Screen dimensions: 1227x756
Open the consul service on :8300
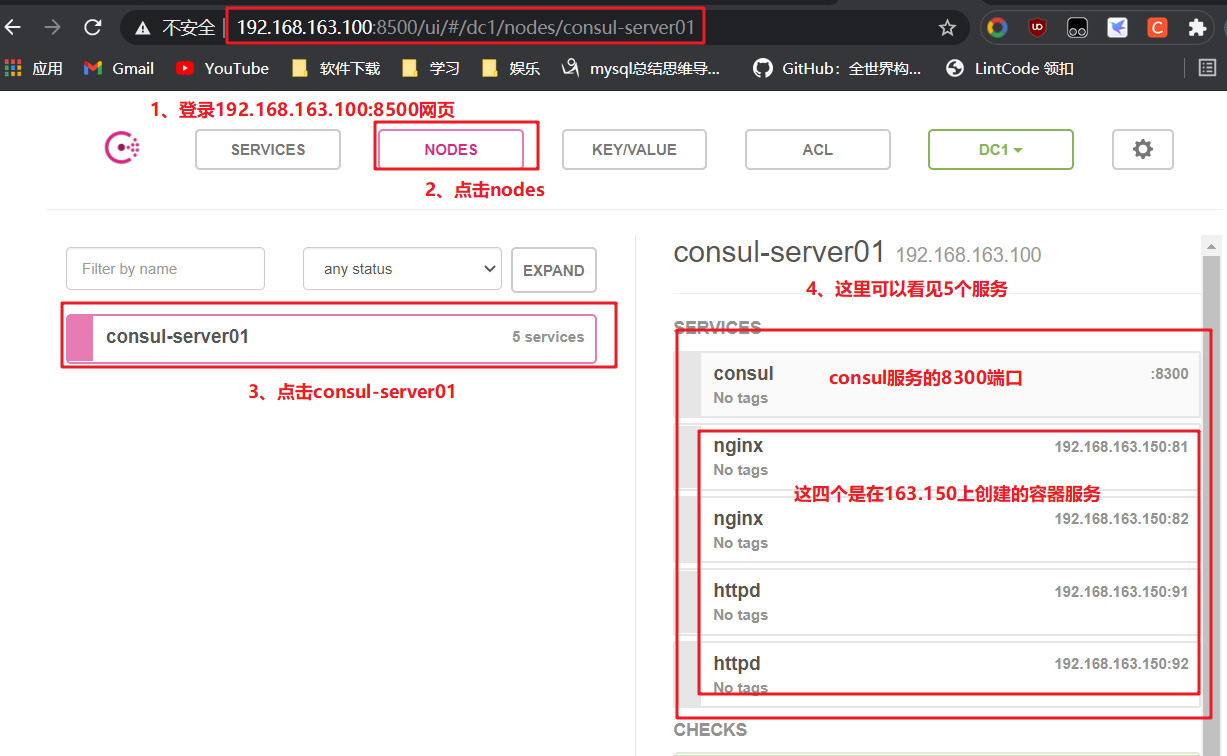coord(939,384)
